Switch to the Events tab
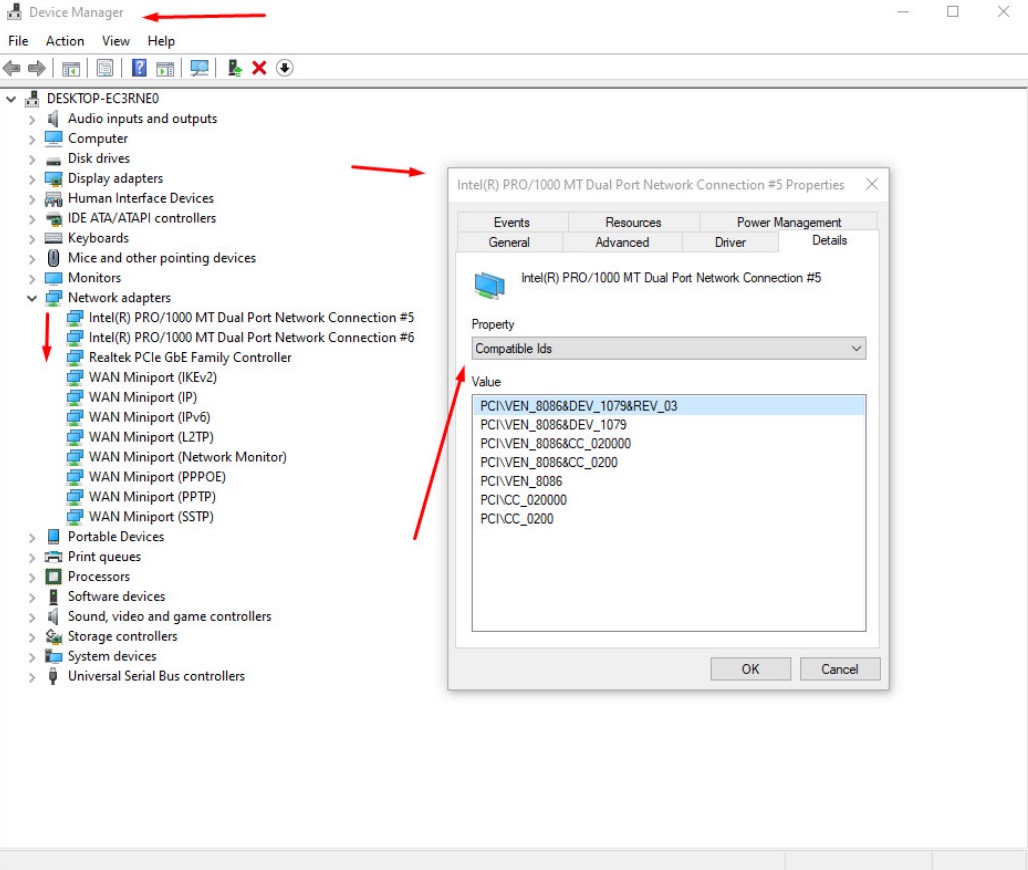Image resolution: width=1028 pixels, height=870 pixels. click(511, 222)
